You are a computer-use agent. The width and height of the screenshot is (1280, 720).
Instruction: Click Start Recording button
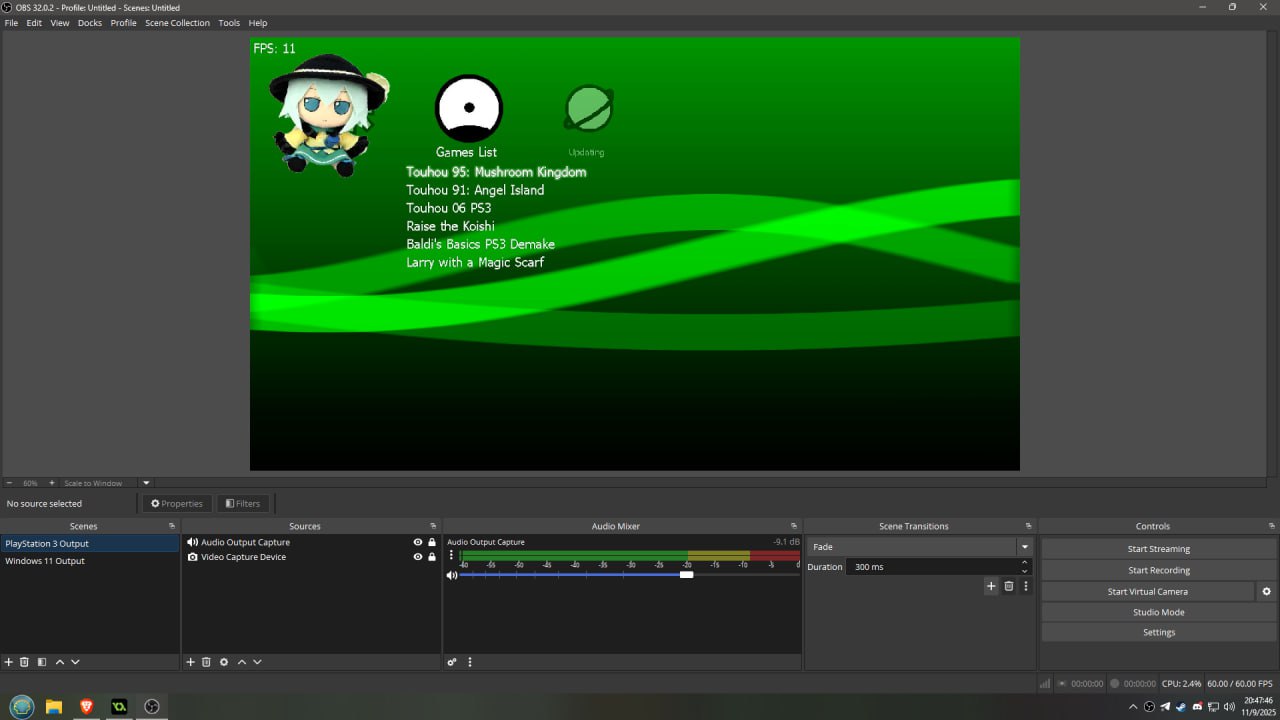coord(1159,570)
